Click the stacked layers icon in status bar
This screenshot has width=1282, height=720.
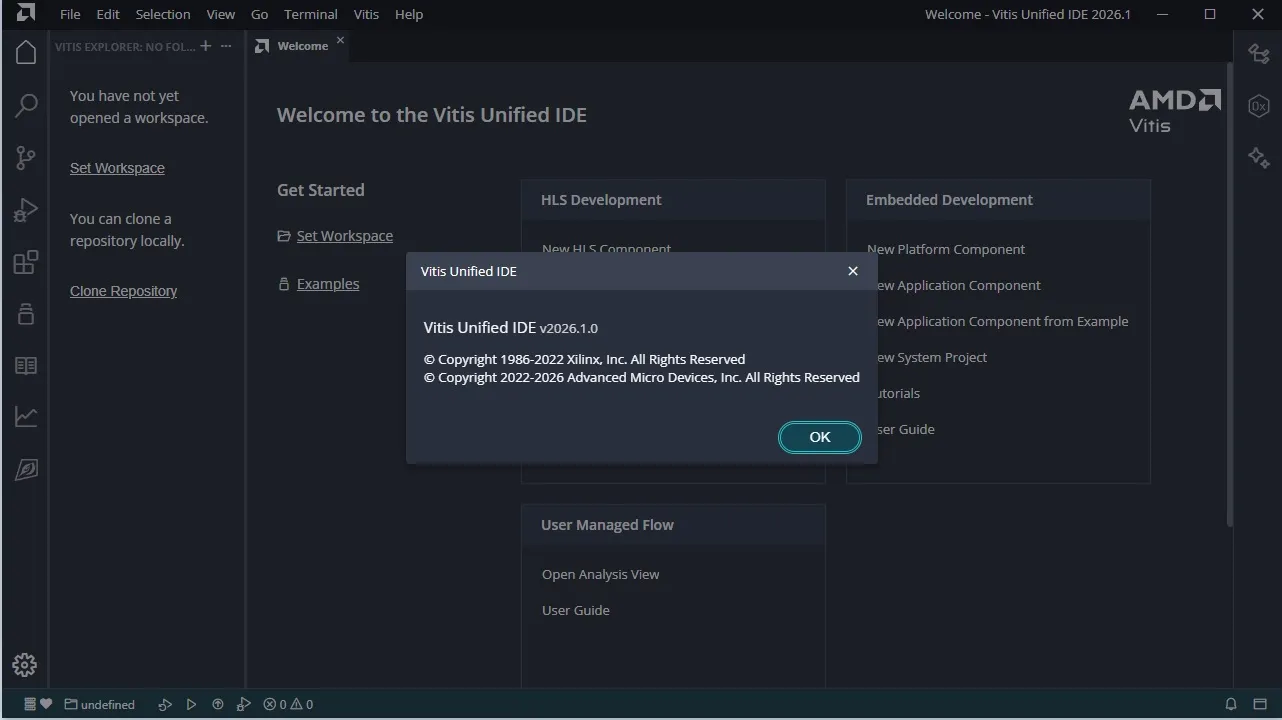(30, 704)
